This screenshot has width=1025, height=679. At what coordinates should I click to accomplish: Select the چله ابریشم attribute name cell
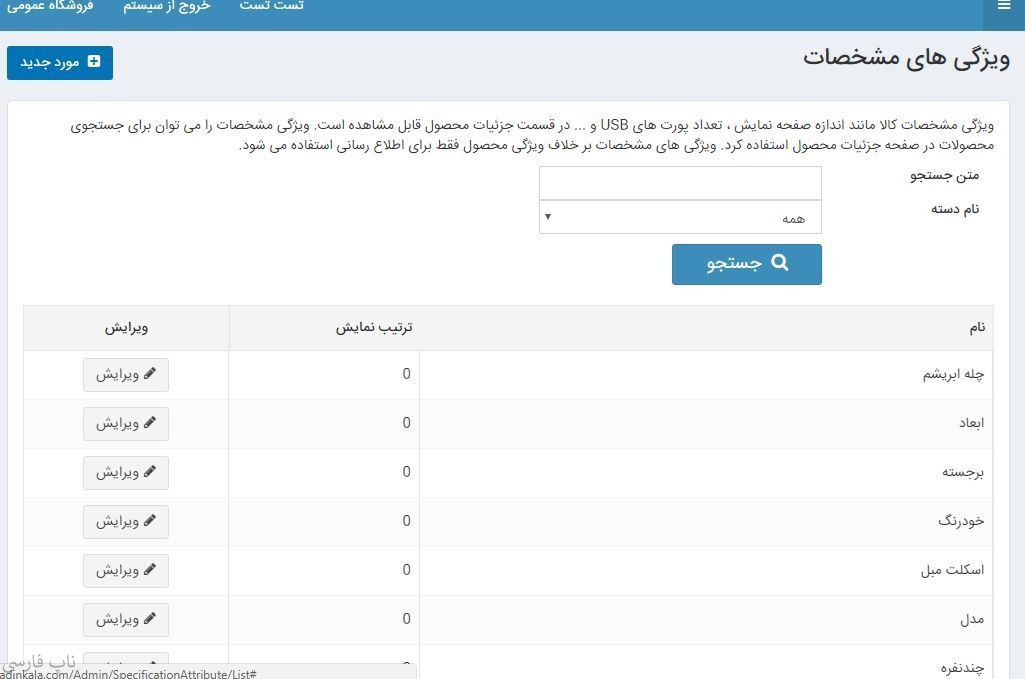[x=953, y=374]
